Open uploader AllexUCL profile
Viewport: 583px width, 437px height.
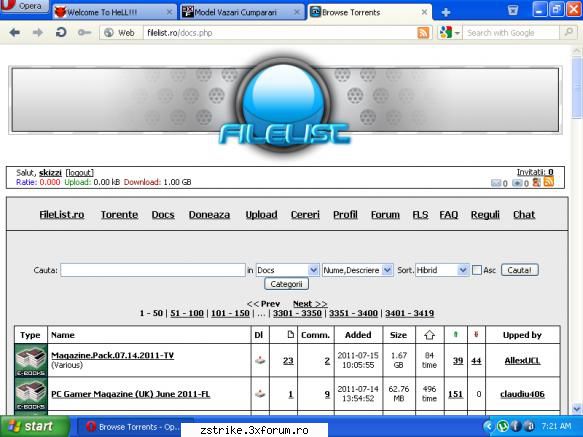(522, 360)
